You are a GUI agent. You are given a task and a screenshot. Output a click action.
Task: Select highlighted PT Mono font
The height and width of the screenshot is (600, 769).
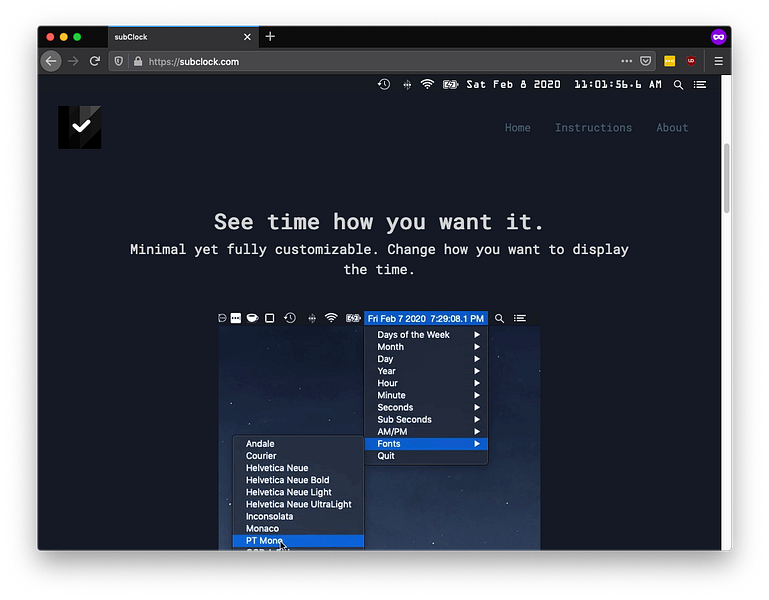tap(298, 541)
